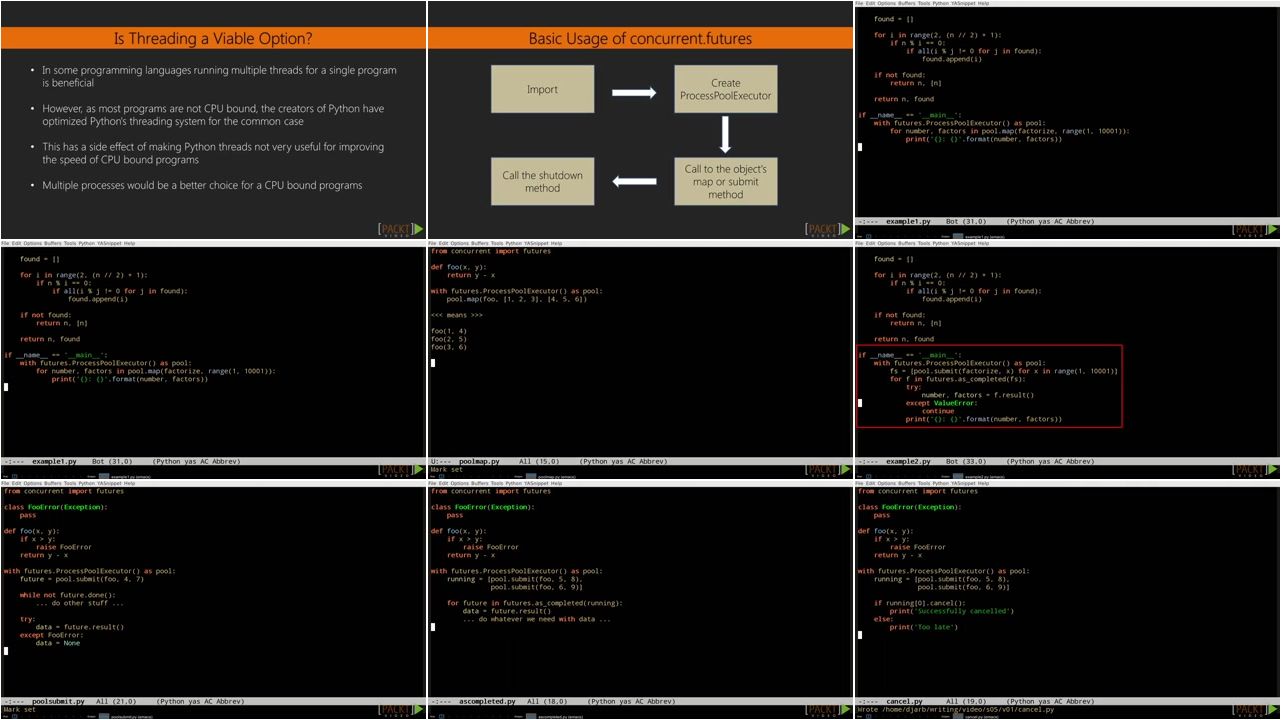The width and height of the screenshot is (1281, 720).
Task: Select the red-outlined code block thumbnail
Action: point(989,387)
